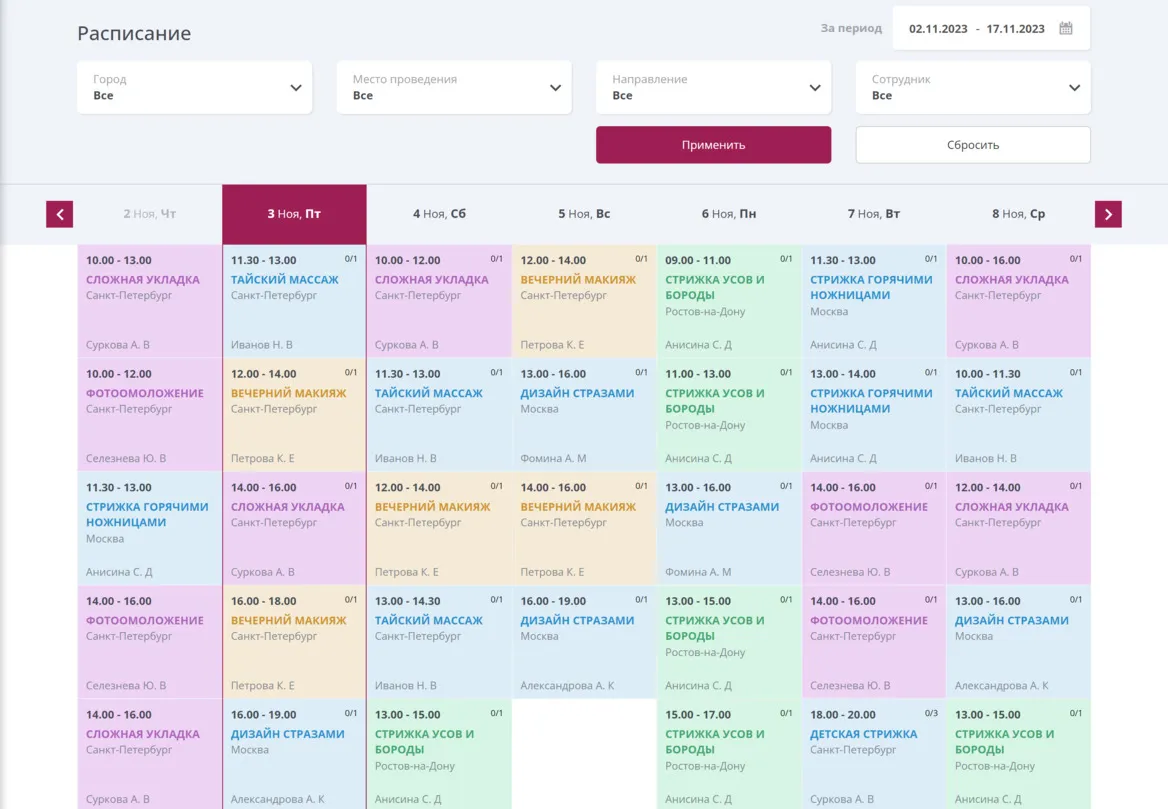The image size is (1168, 809).
Task: Open the Сотрудник dropdown
Action: click(973, 87)
